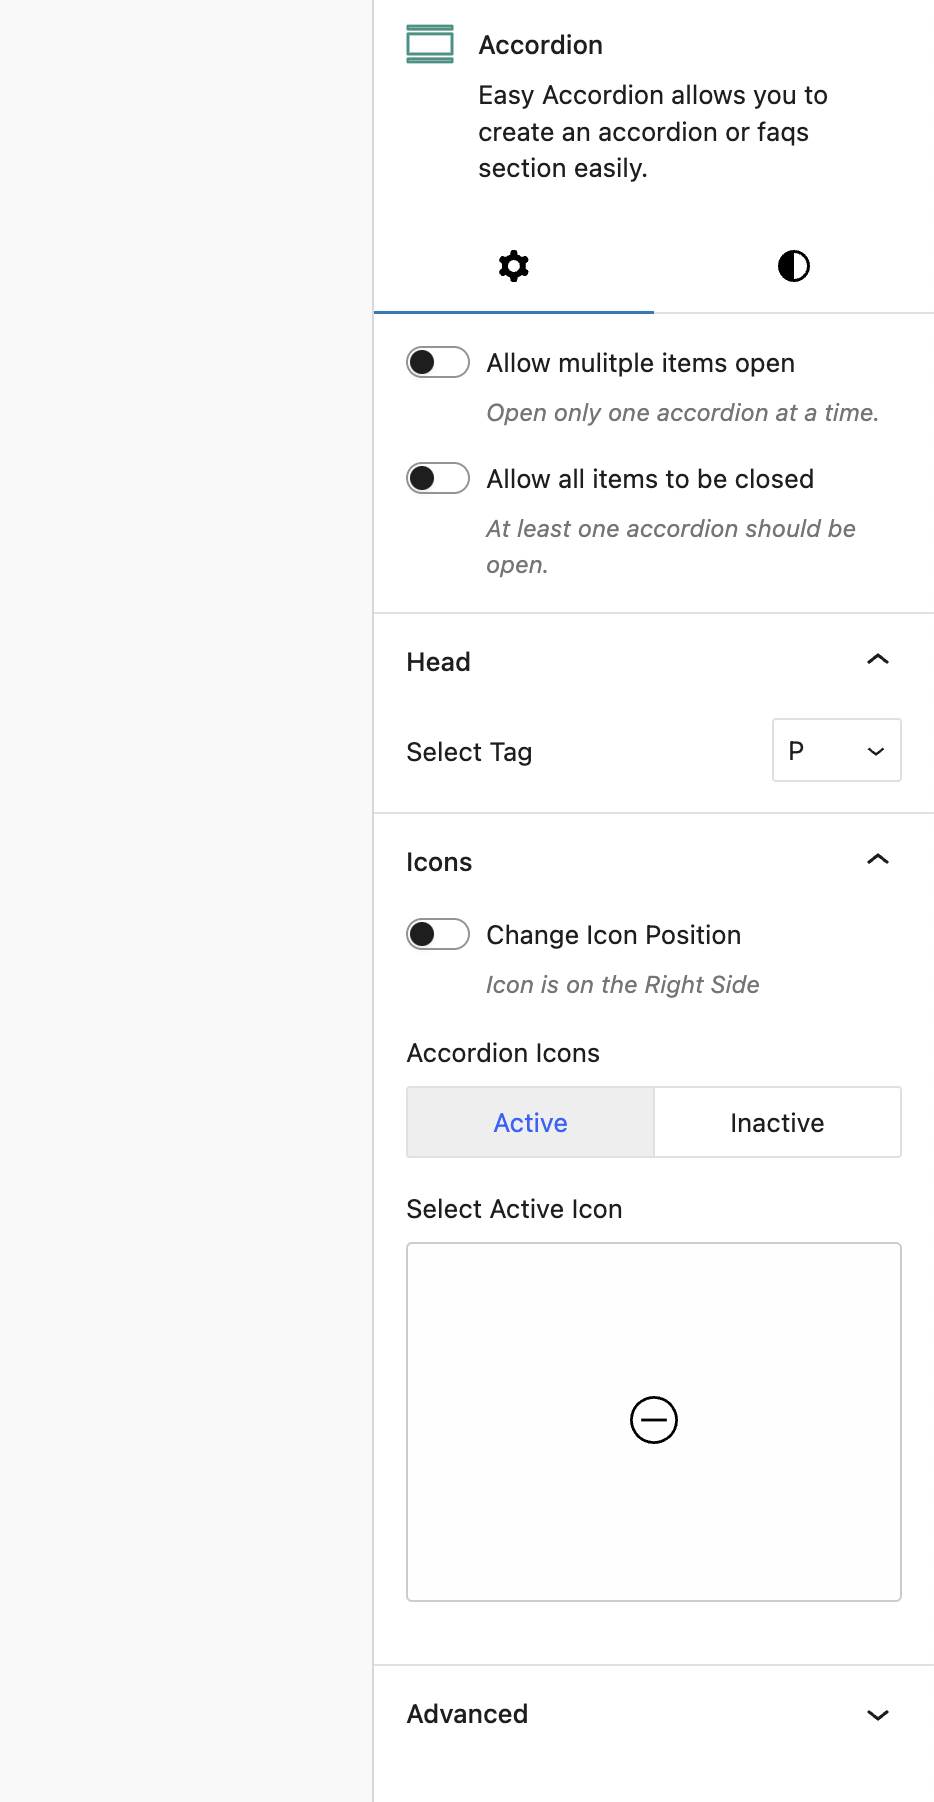Click the Head section title
This screenshot has width=934, height=1802.
click(x=438, y=662)
